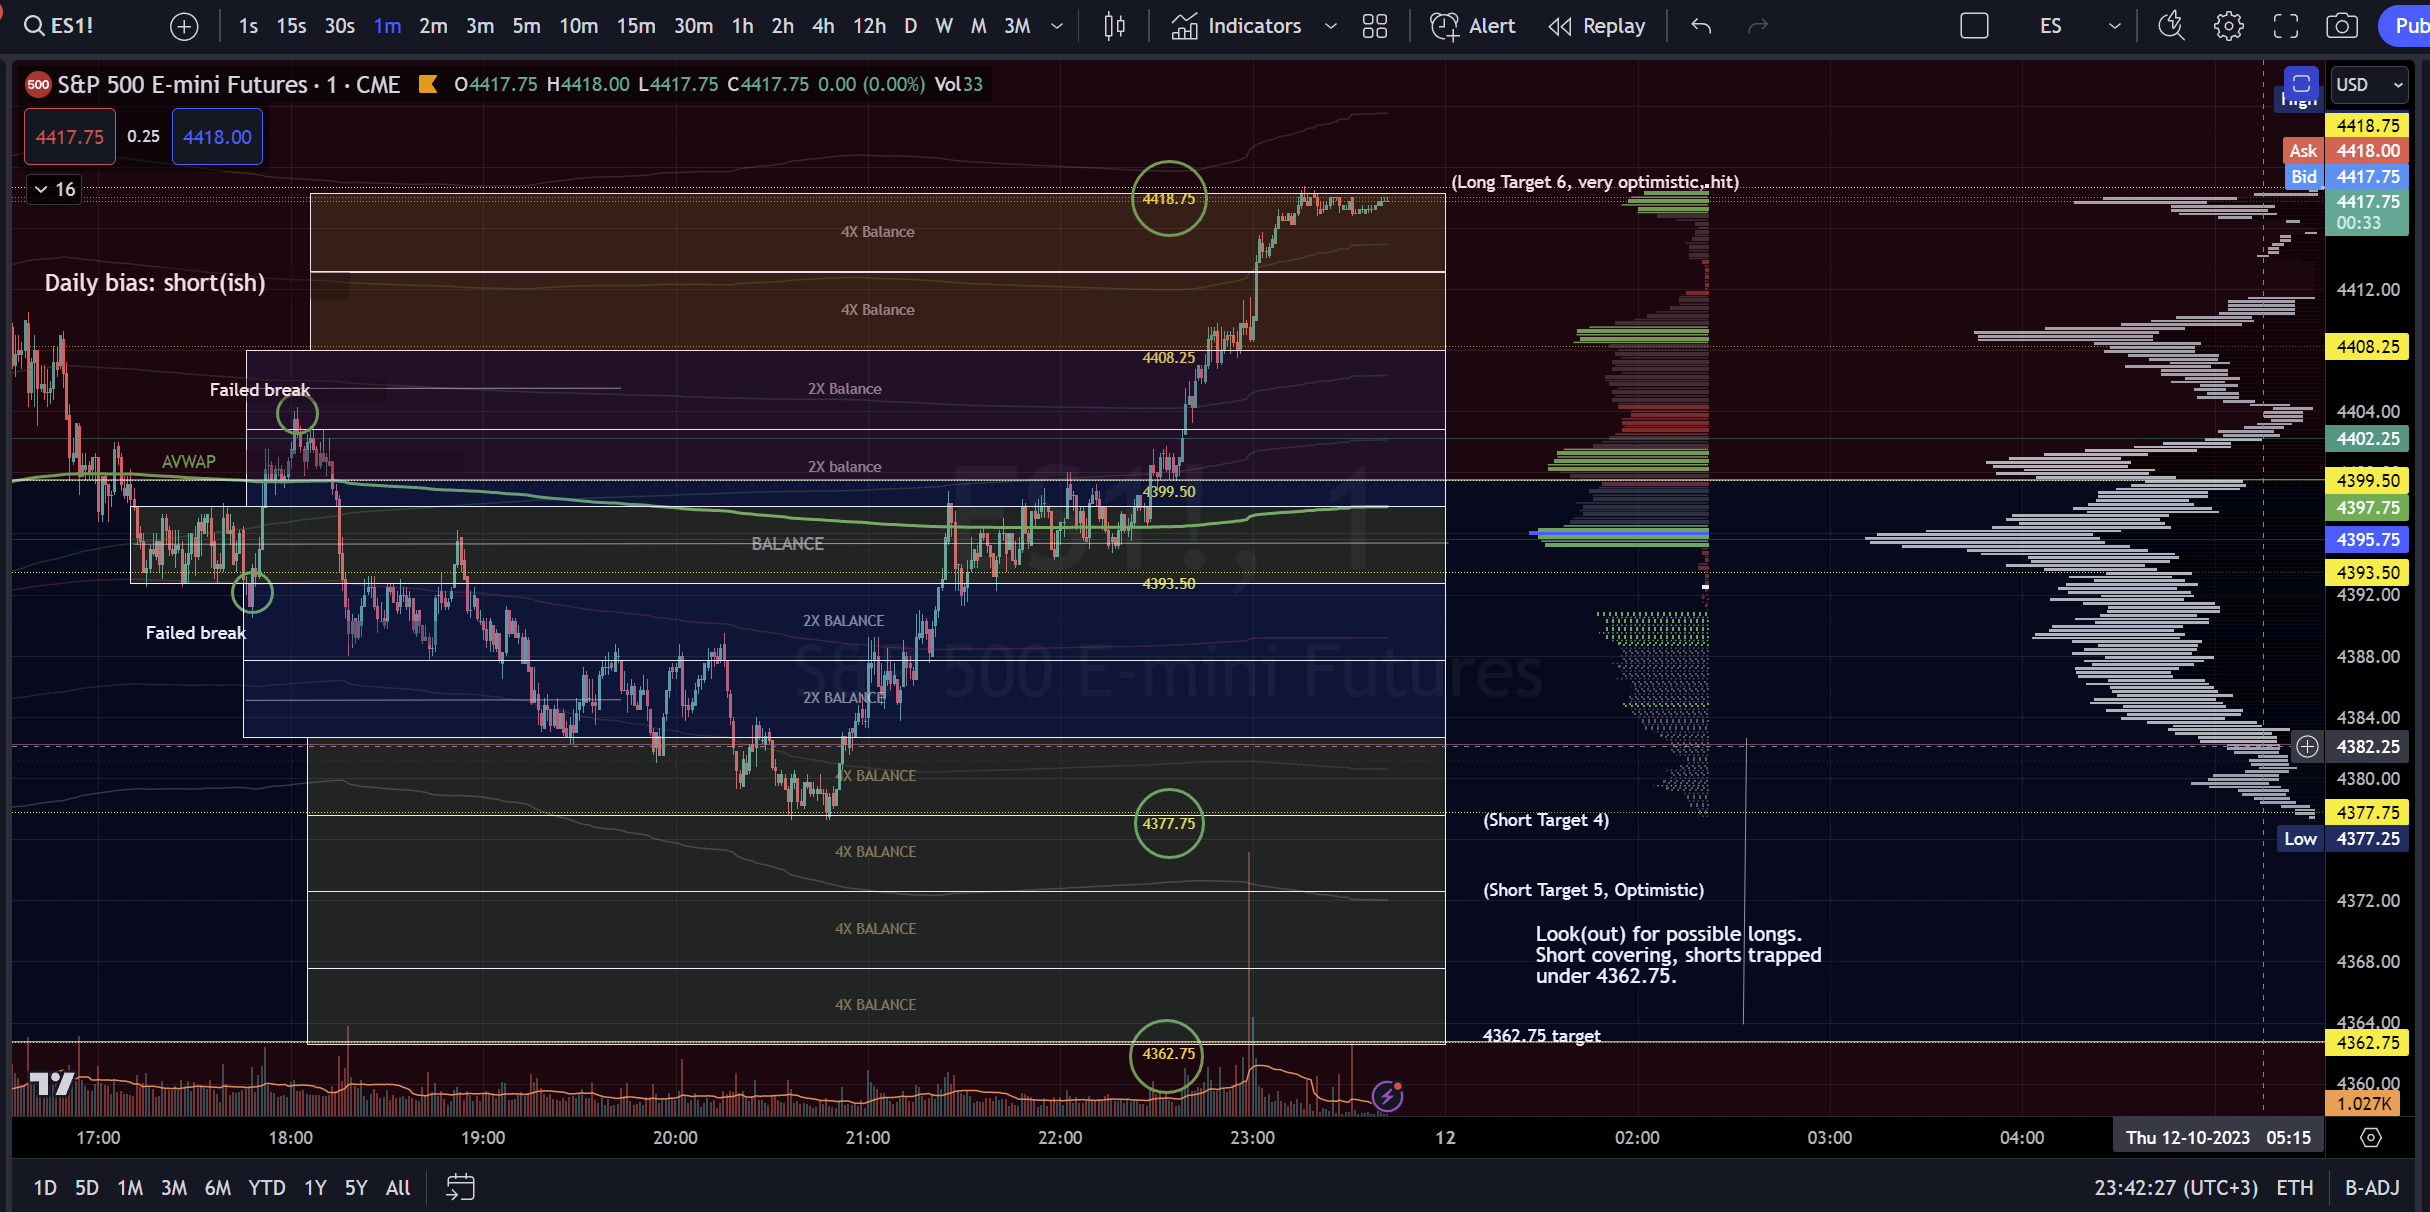Start bar Replay mode
The image size is (2430, 1212).
(1597, 26)
